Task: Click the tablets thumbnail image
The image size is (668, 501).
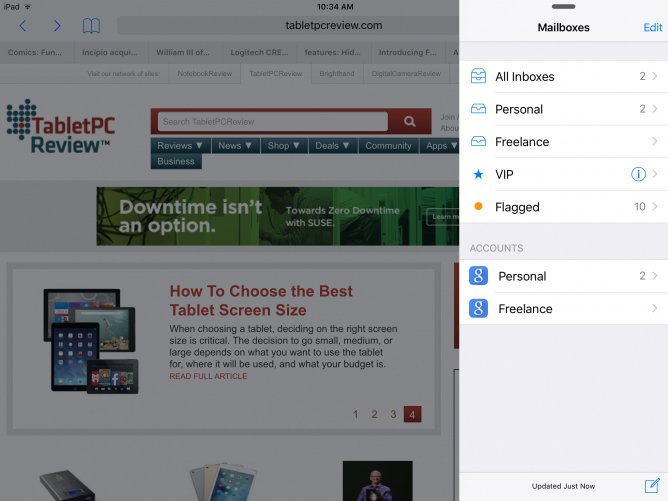Action: [91, 341]
